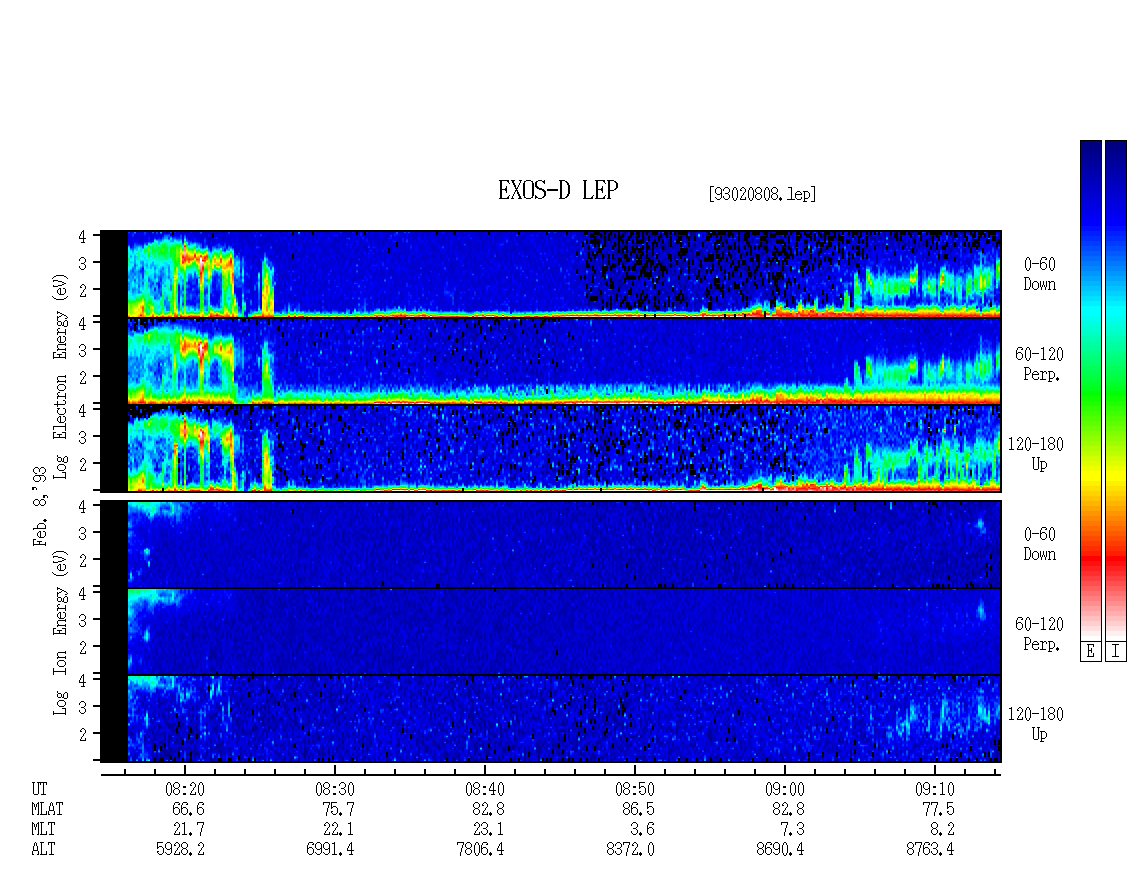Image resolution: width=1130 pixels, height=875 pixels.
Task: Click the boxed E label below color bar
Action: (x=1090, y=652)
